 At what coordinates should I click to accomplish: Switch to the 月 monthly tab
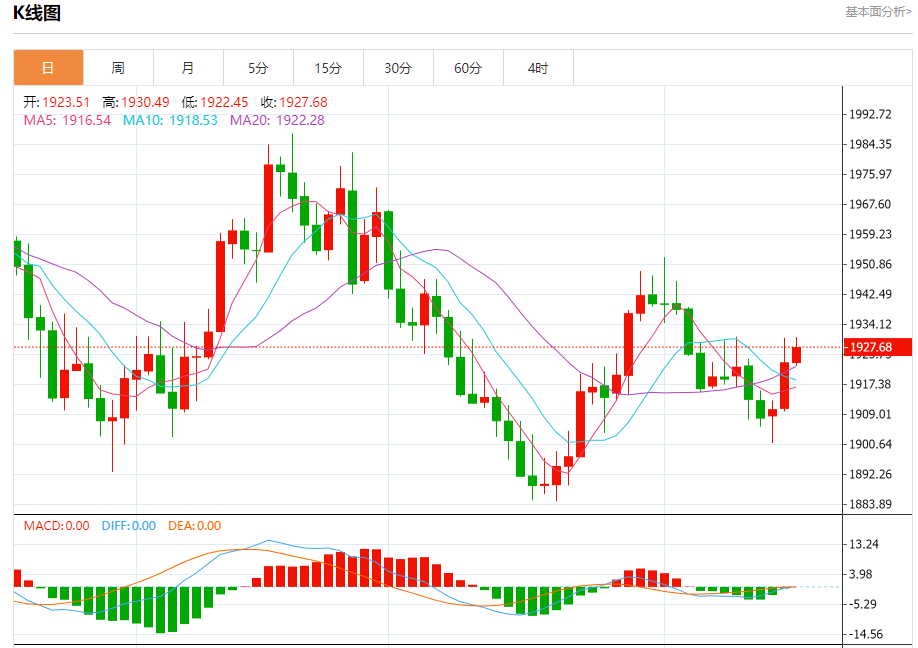pyautogui.click(x=188, y=68)
